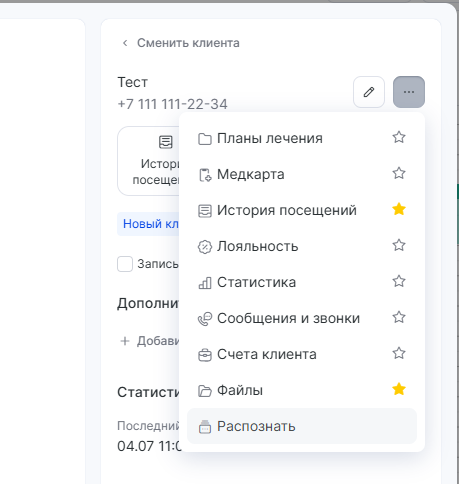Click the История посещений icon in menu
The width and height of the screenshot is (459, 484).
(205, 211)
